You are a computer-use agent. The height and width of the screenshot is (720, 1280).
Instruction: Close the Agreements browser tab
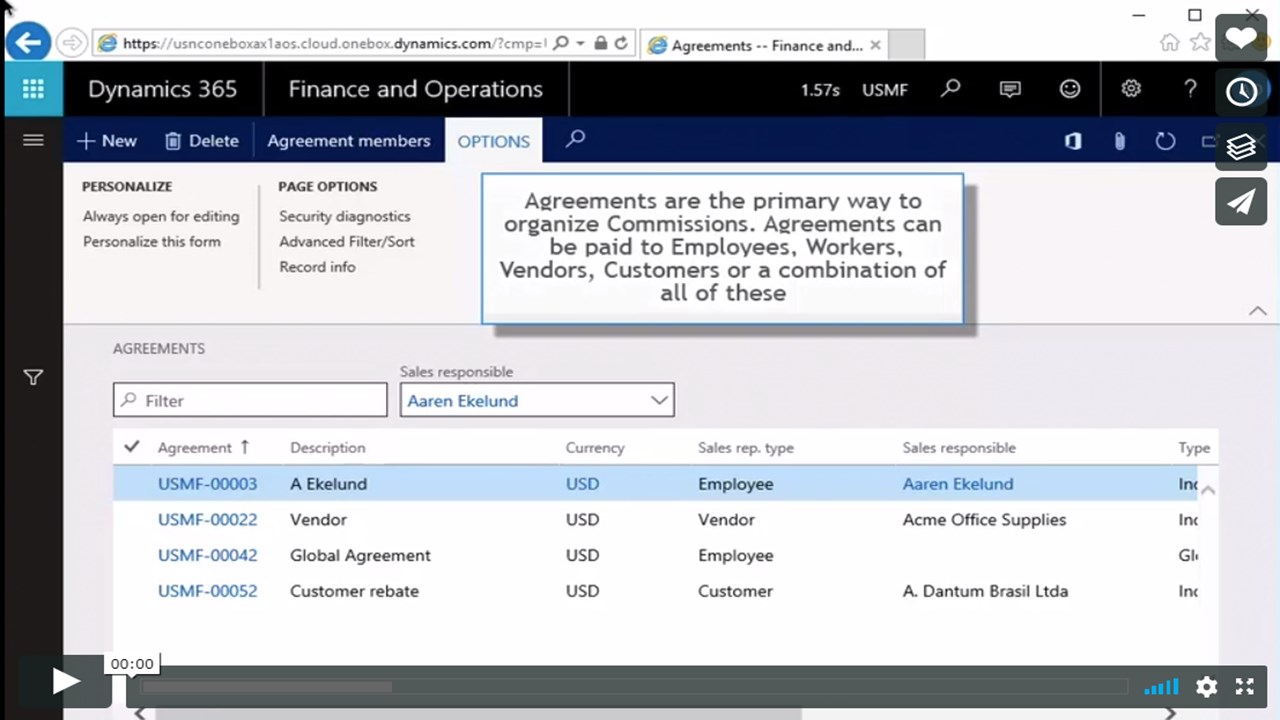click(x=876, y=45)
